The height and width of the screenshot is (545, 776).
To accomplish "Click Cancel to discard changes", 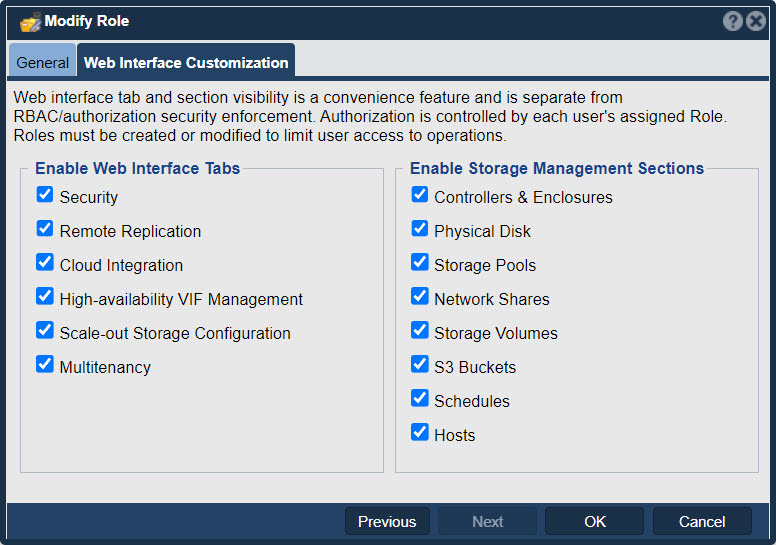I will tap(702, 521).
